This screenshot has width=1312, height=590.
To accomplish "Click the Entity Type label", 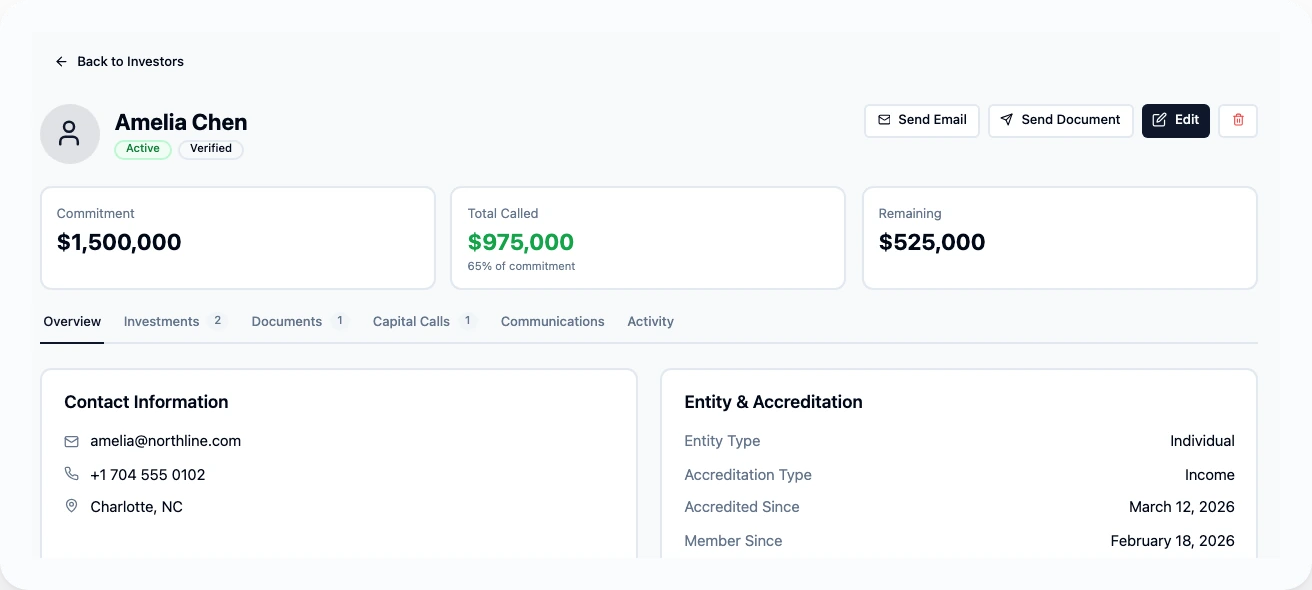I will tap(722, 441).
